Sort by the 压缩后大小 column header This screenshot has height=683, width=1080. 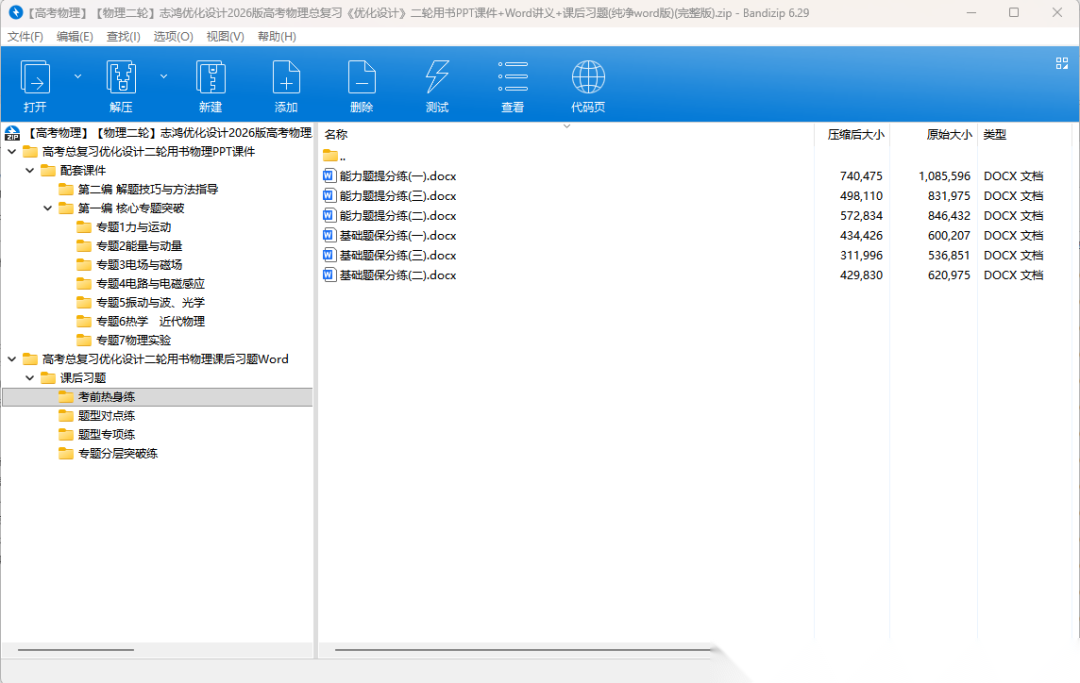point(855,134)
